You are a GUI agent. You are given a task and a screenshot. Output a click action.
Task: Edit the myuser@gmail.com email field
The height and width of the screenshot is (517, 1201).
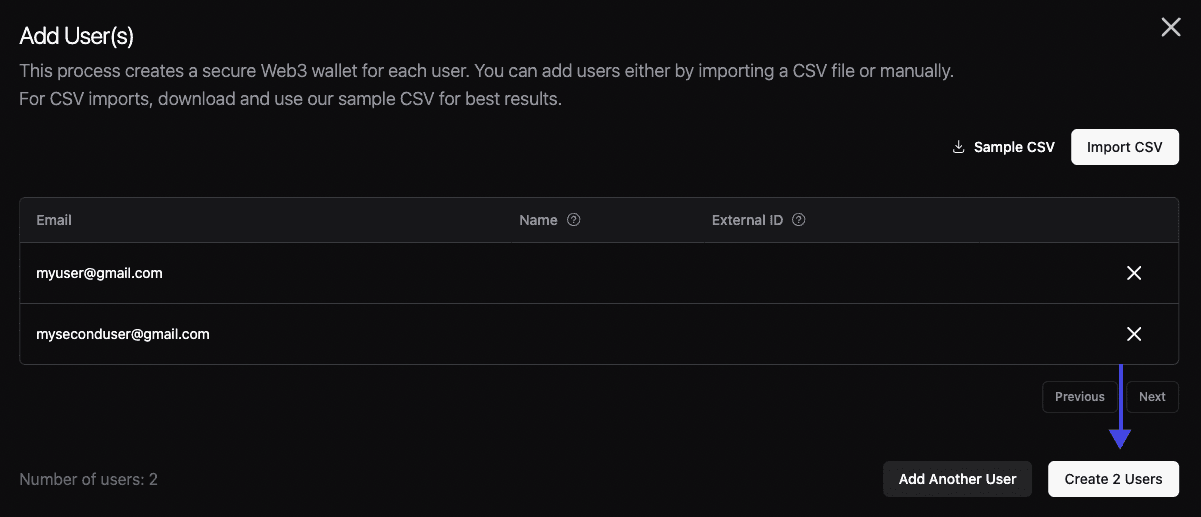[99, 273]
